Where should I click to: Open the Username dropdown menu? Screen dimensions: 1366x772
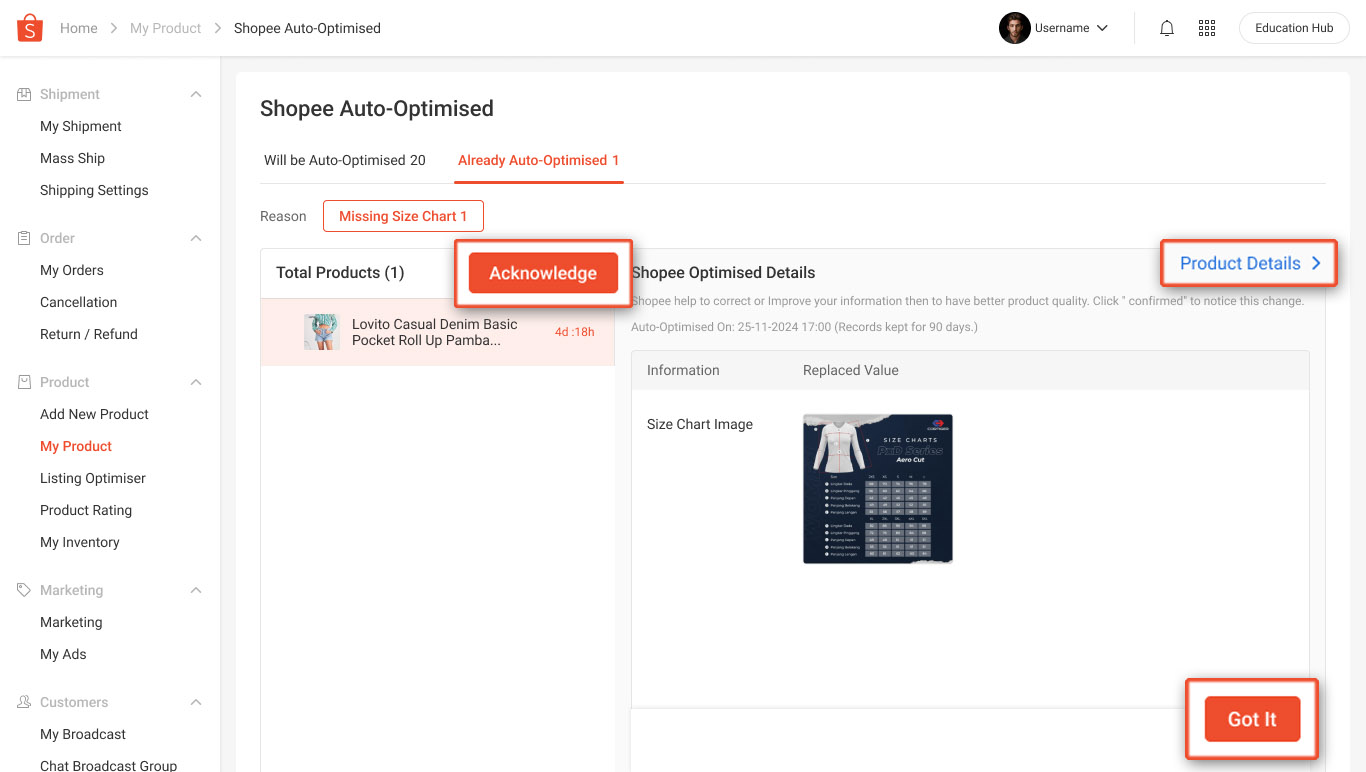(1072, 28)
